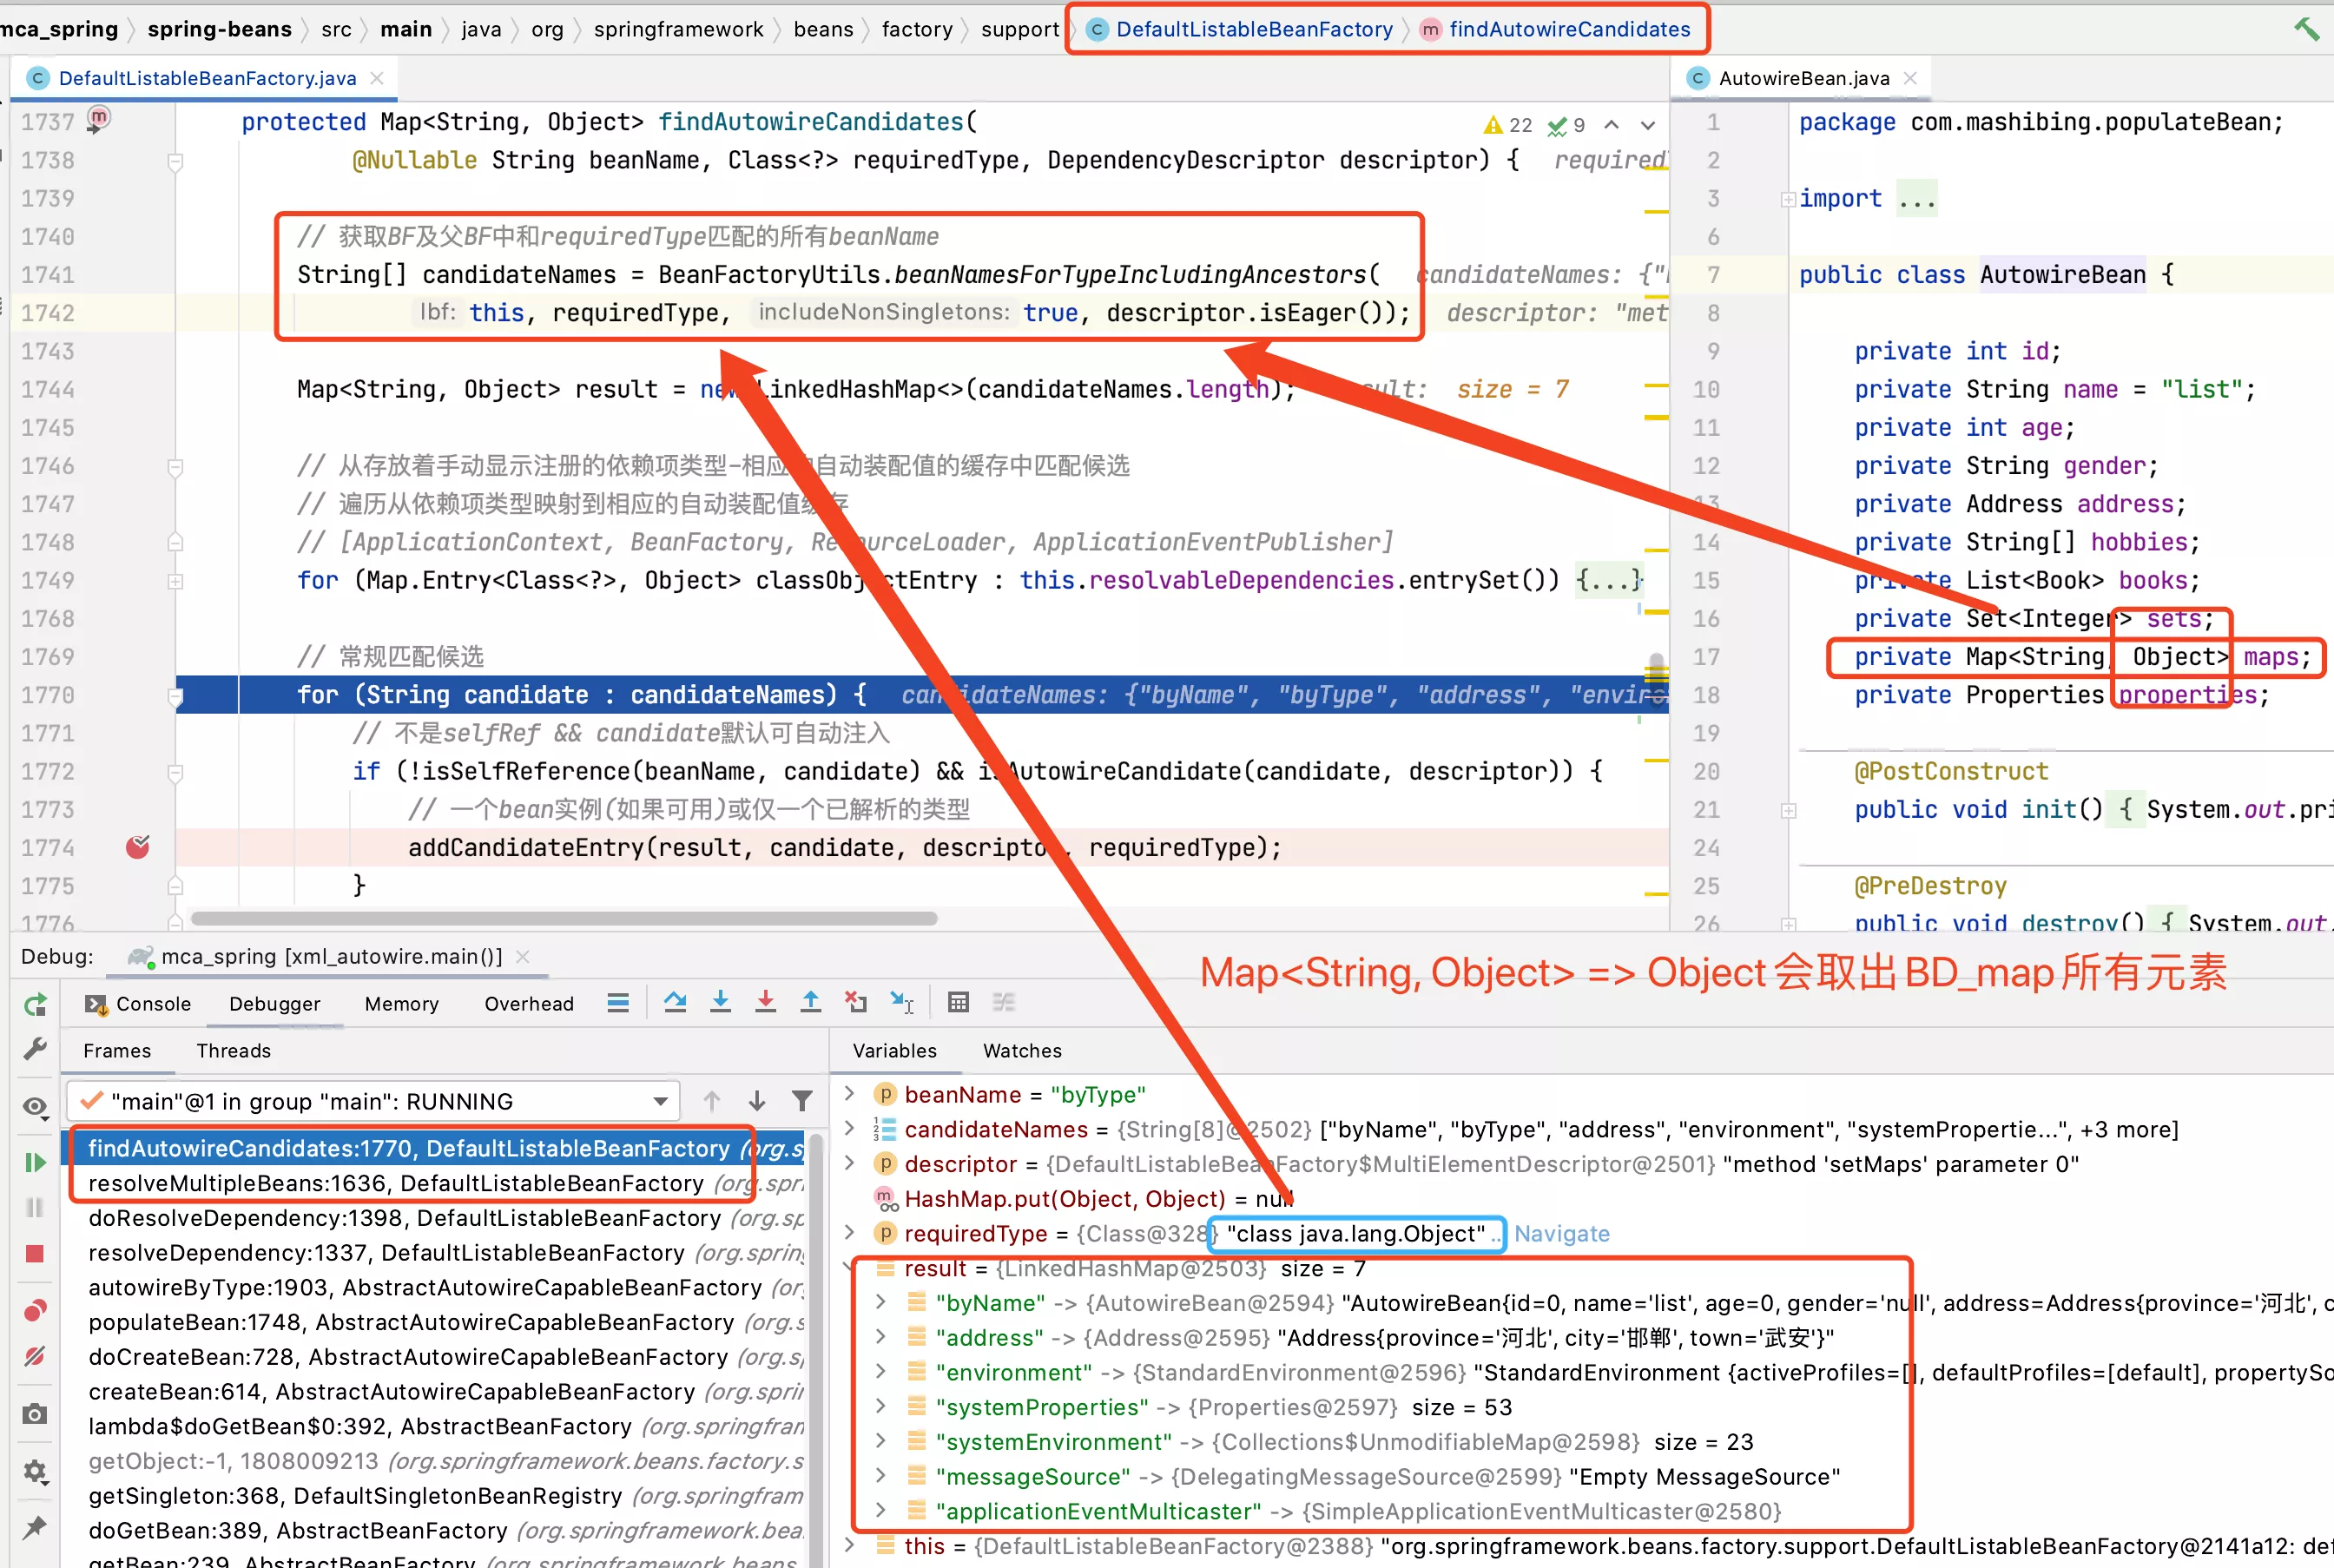Open the thread selector main RUNNING dropdown
2334x1568 pixels.
point(374,1101)
